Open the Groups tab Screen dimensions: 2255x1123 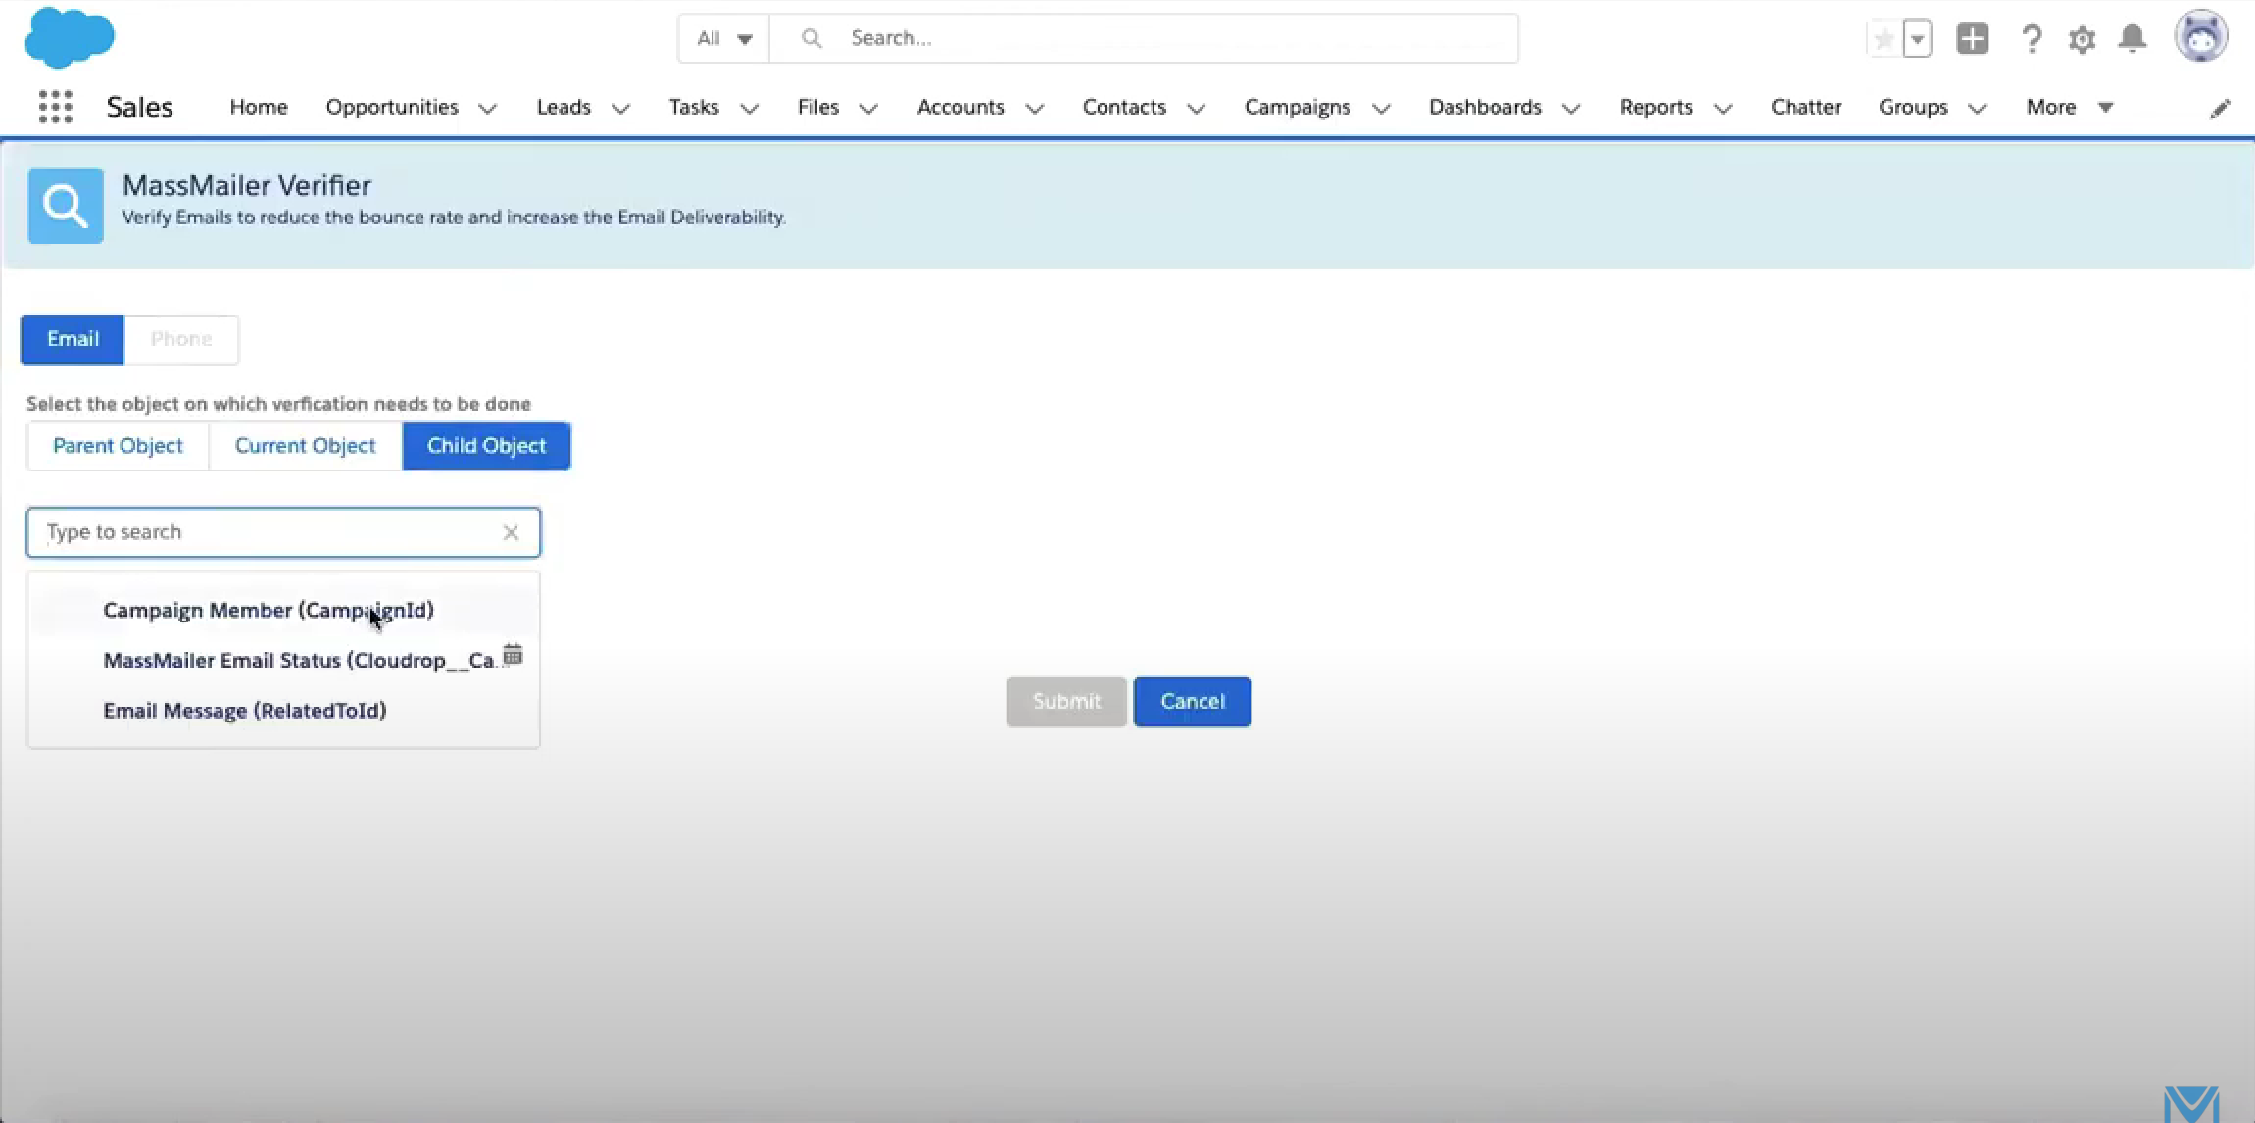tap(1913, 107)
